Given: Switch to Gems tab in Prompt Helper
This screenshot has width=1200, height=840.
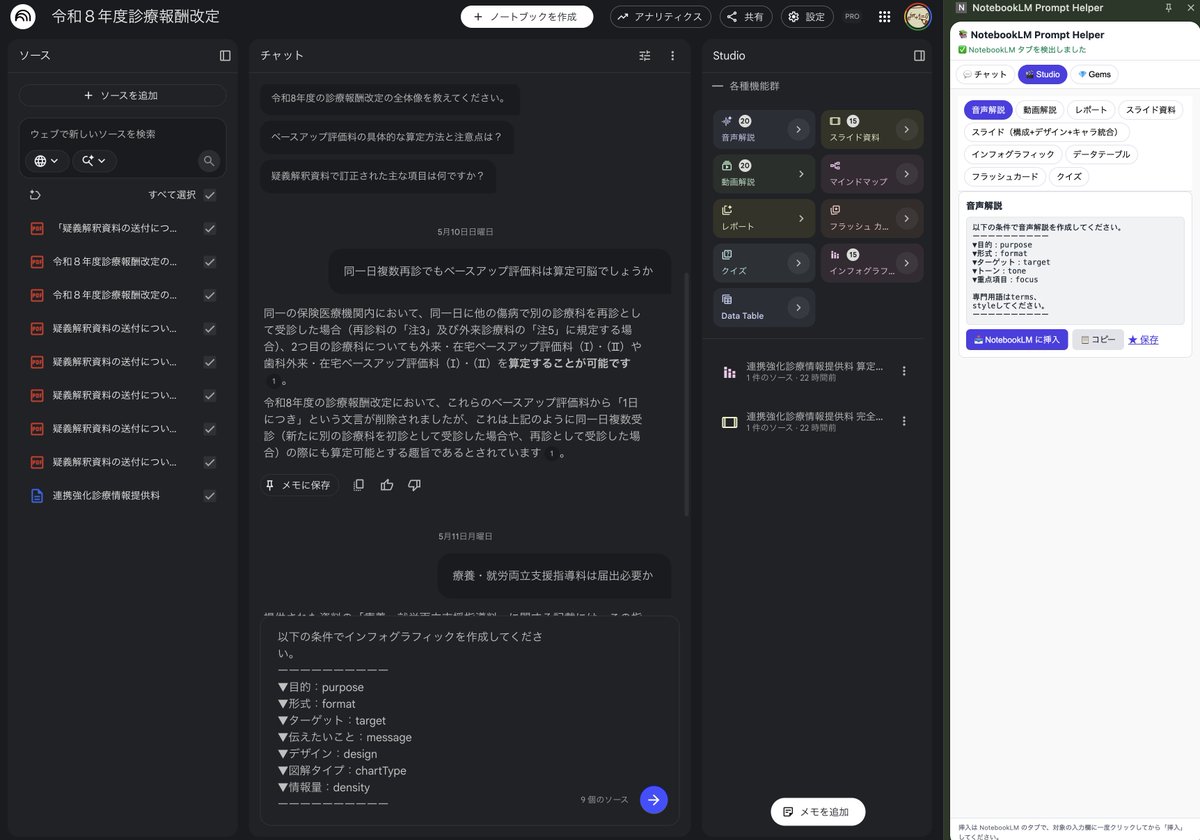Looking at the screenshot, I should point(1095,74).
